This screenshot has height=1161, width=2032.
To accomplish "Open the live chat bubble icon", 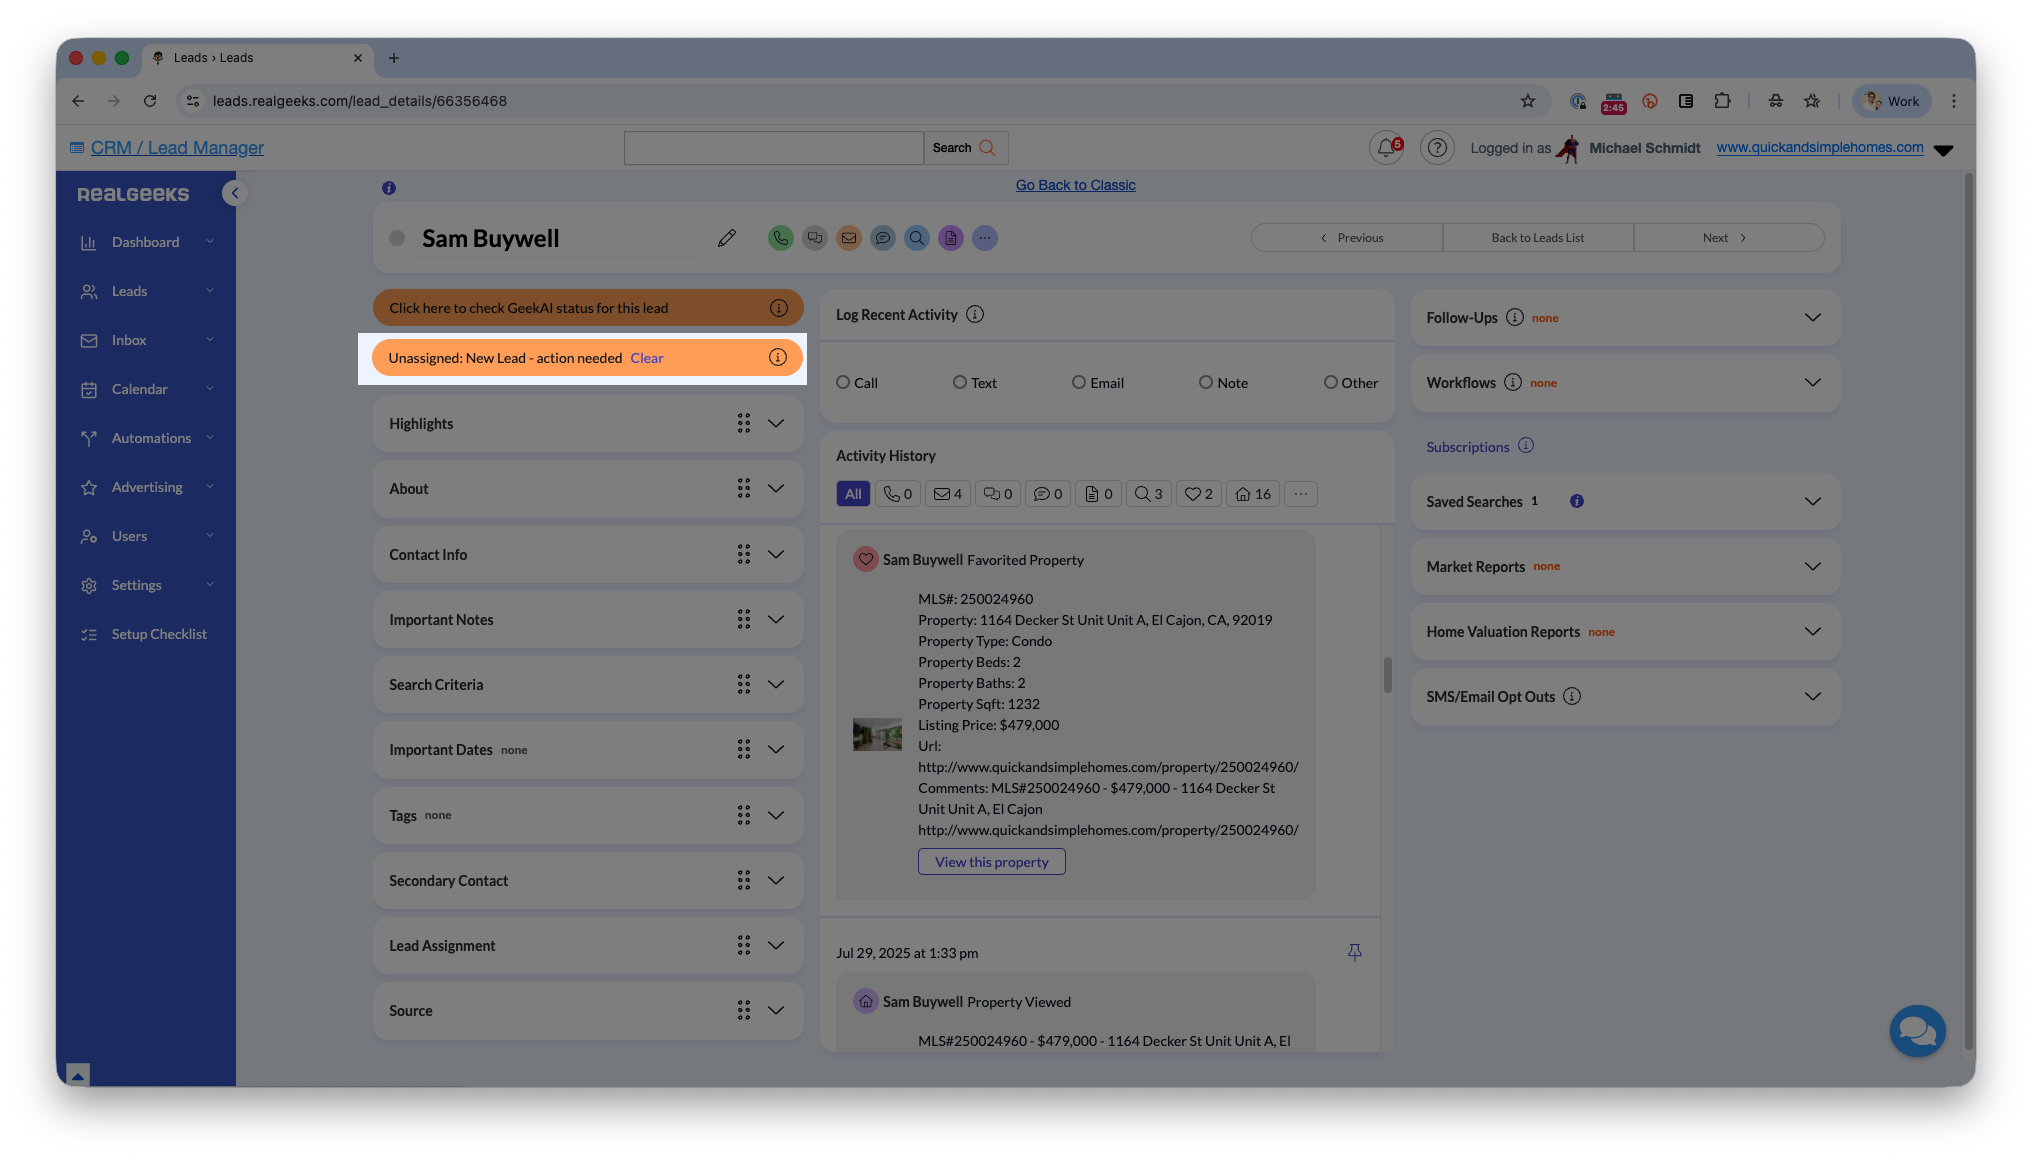I will pos(1916,1030).
